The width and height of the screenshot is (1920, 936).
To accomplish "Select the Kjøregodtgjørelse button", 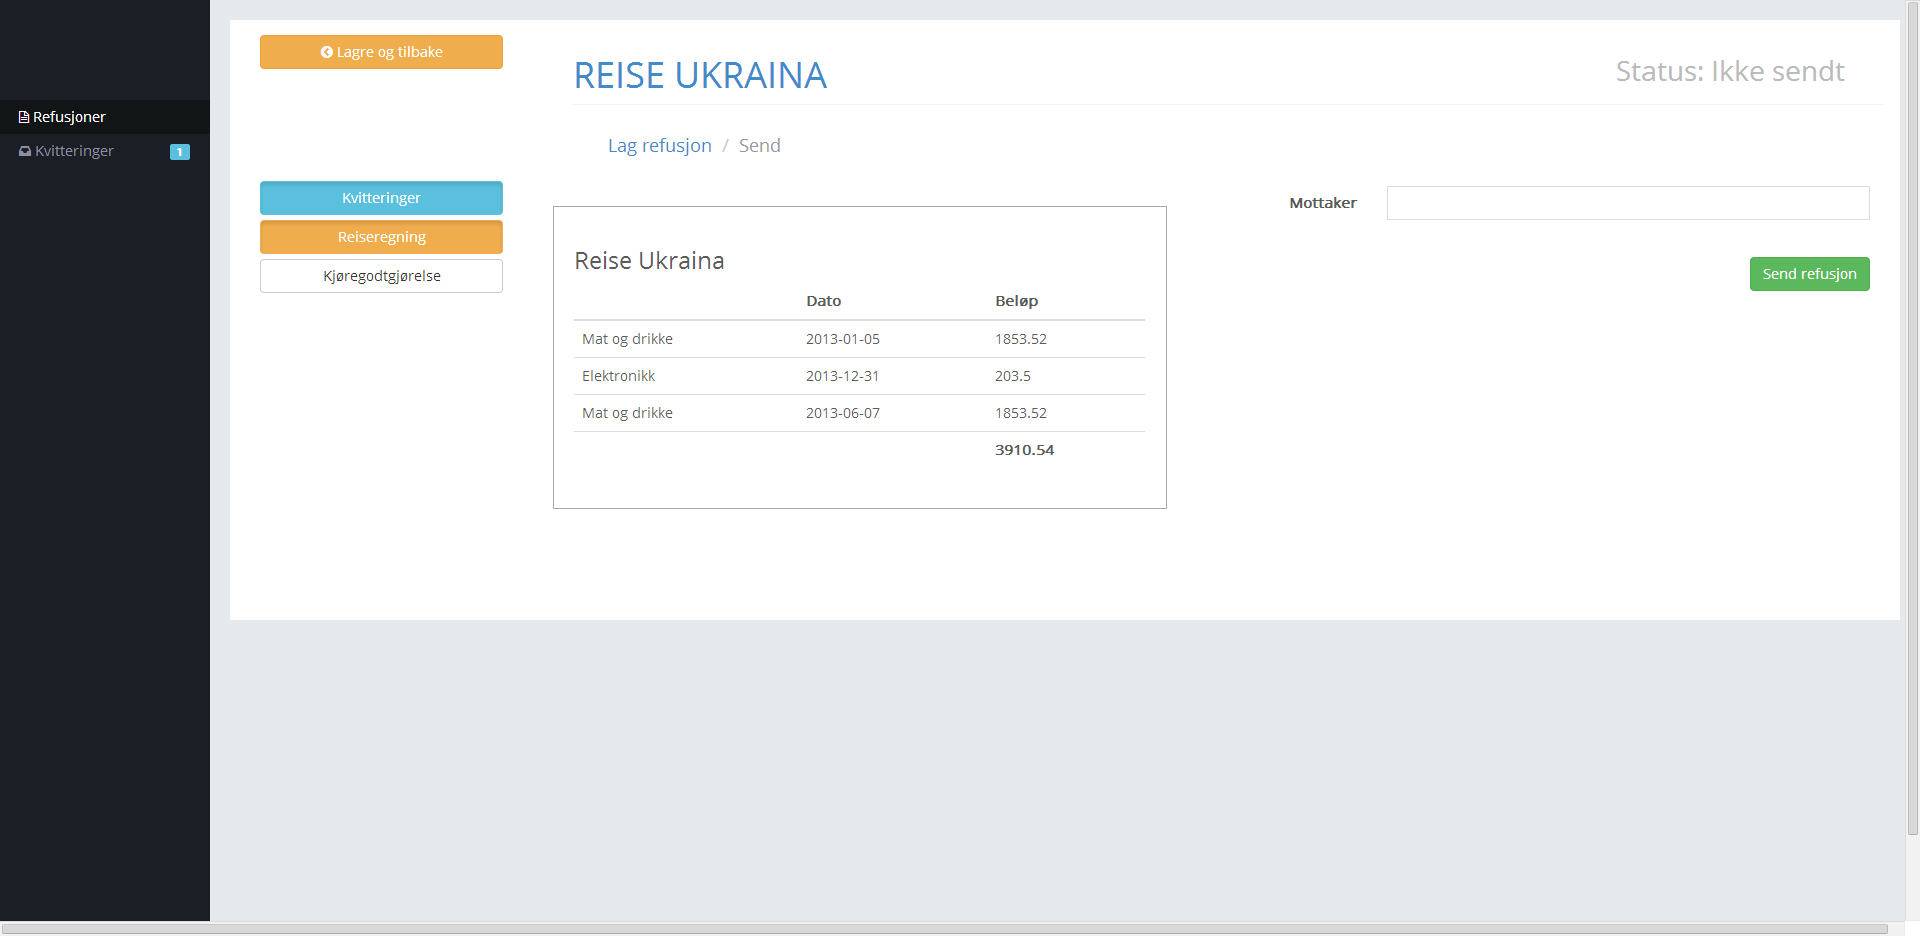I will pyautogui.click(x=381, y=276).
